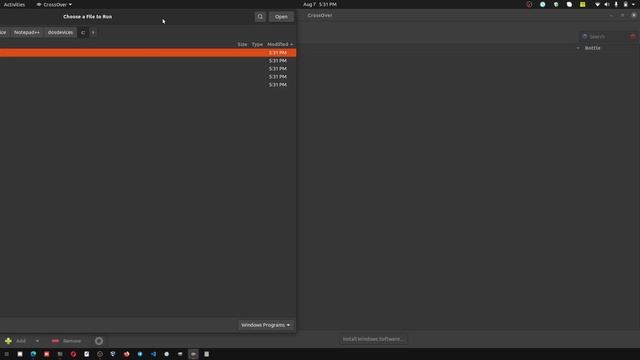Collapse the Bottle section arrow

pyautogui.click(x=578, y=48)
